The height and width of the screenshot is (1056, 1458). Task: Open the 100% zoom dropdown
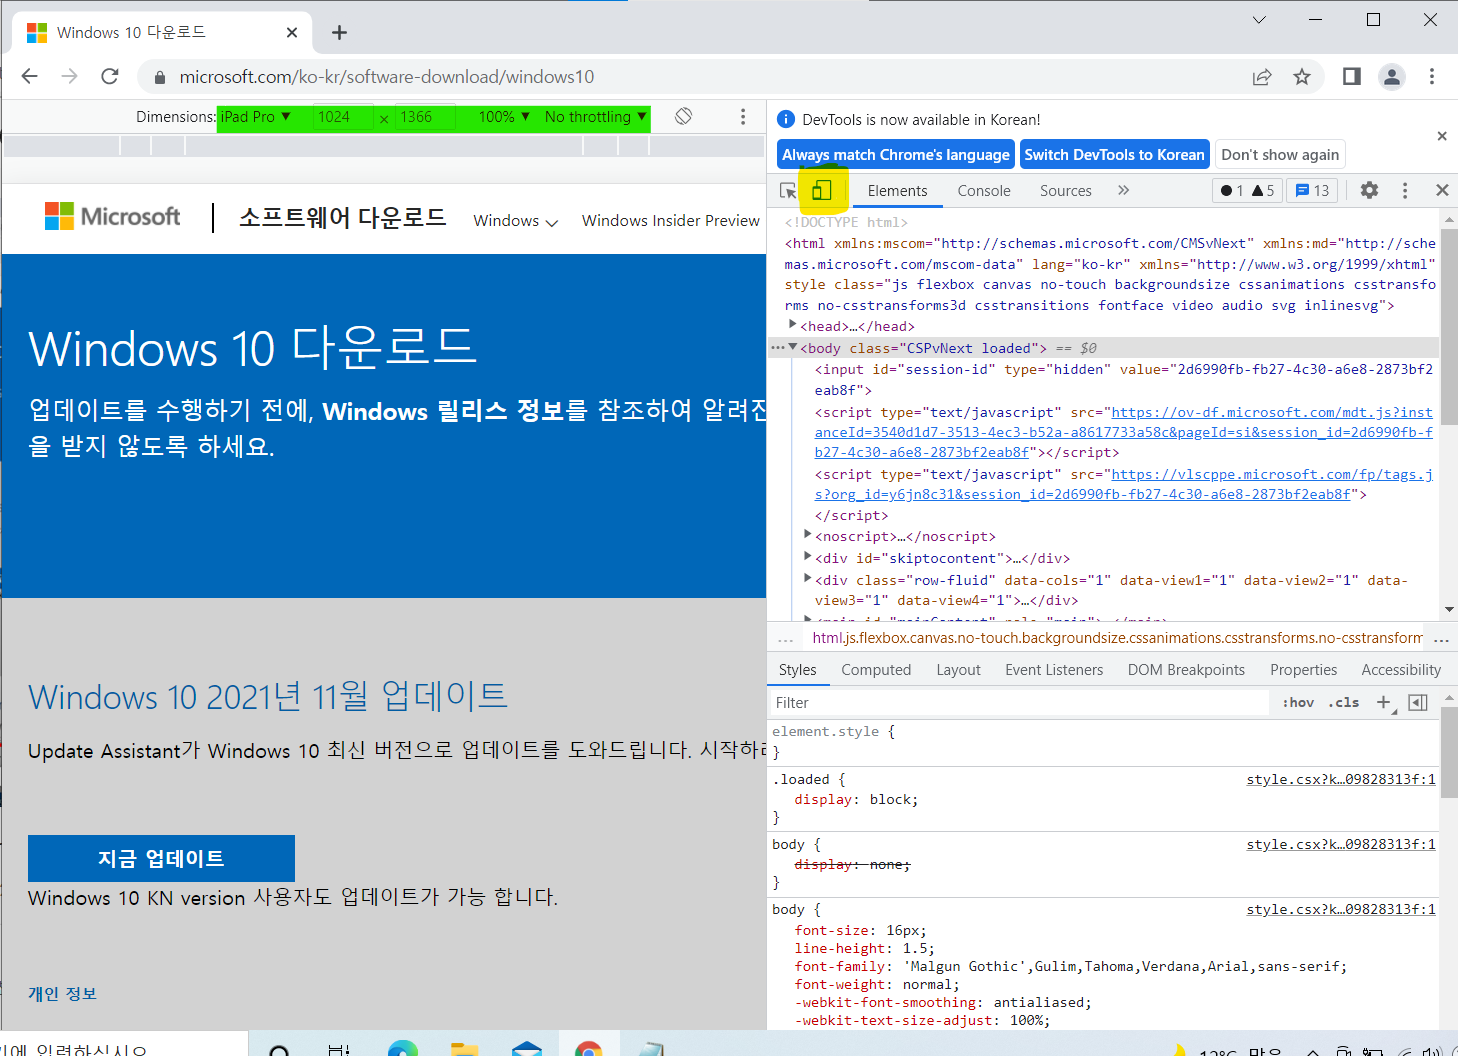(x=504, y=117)
